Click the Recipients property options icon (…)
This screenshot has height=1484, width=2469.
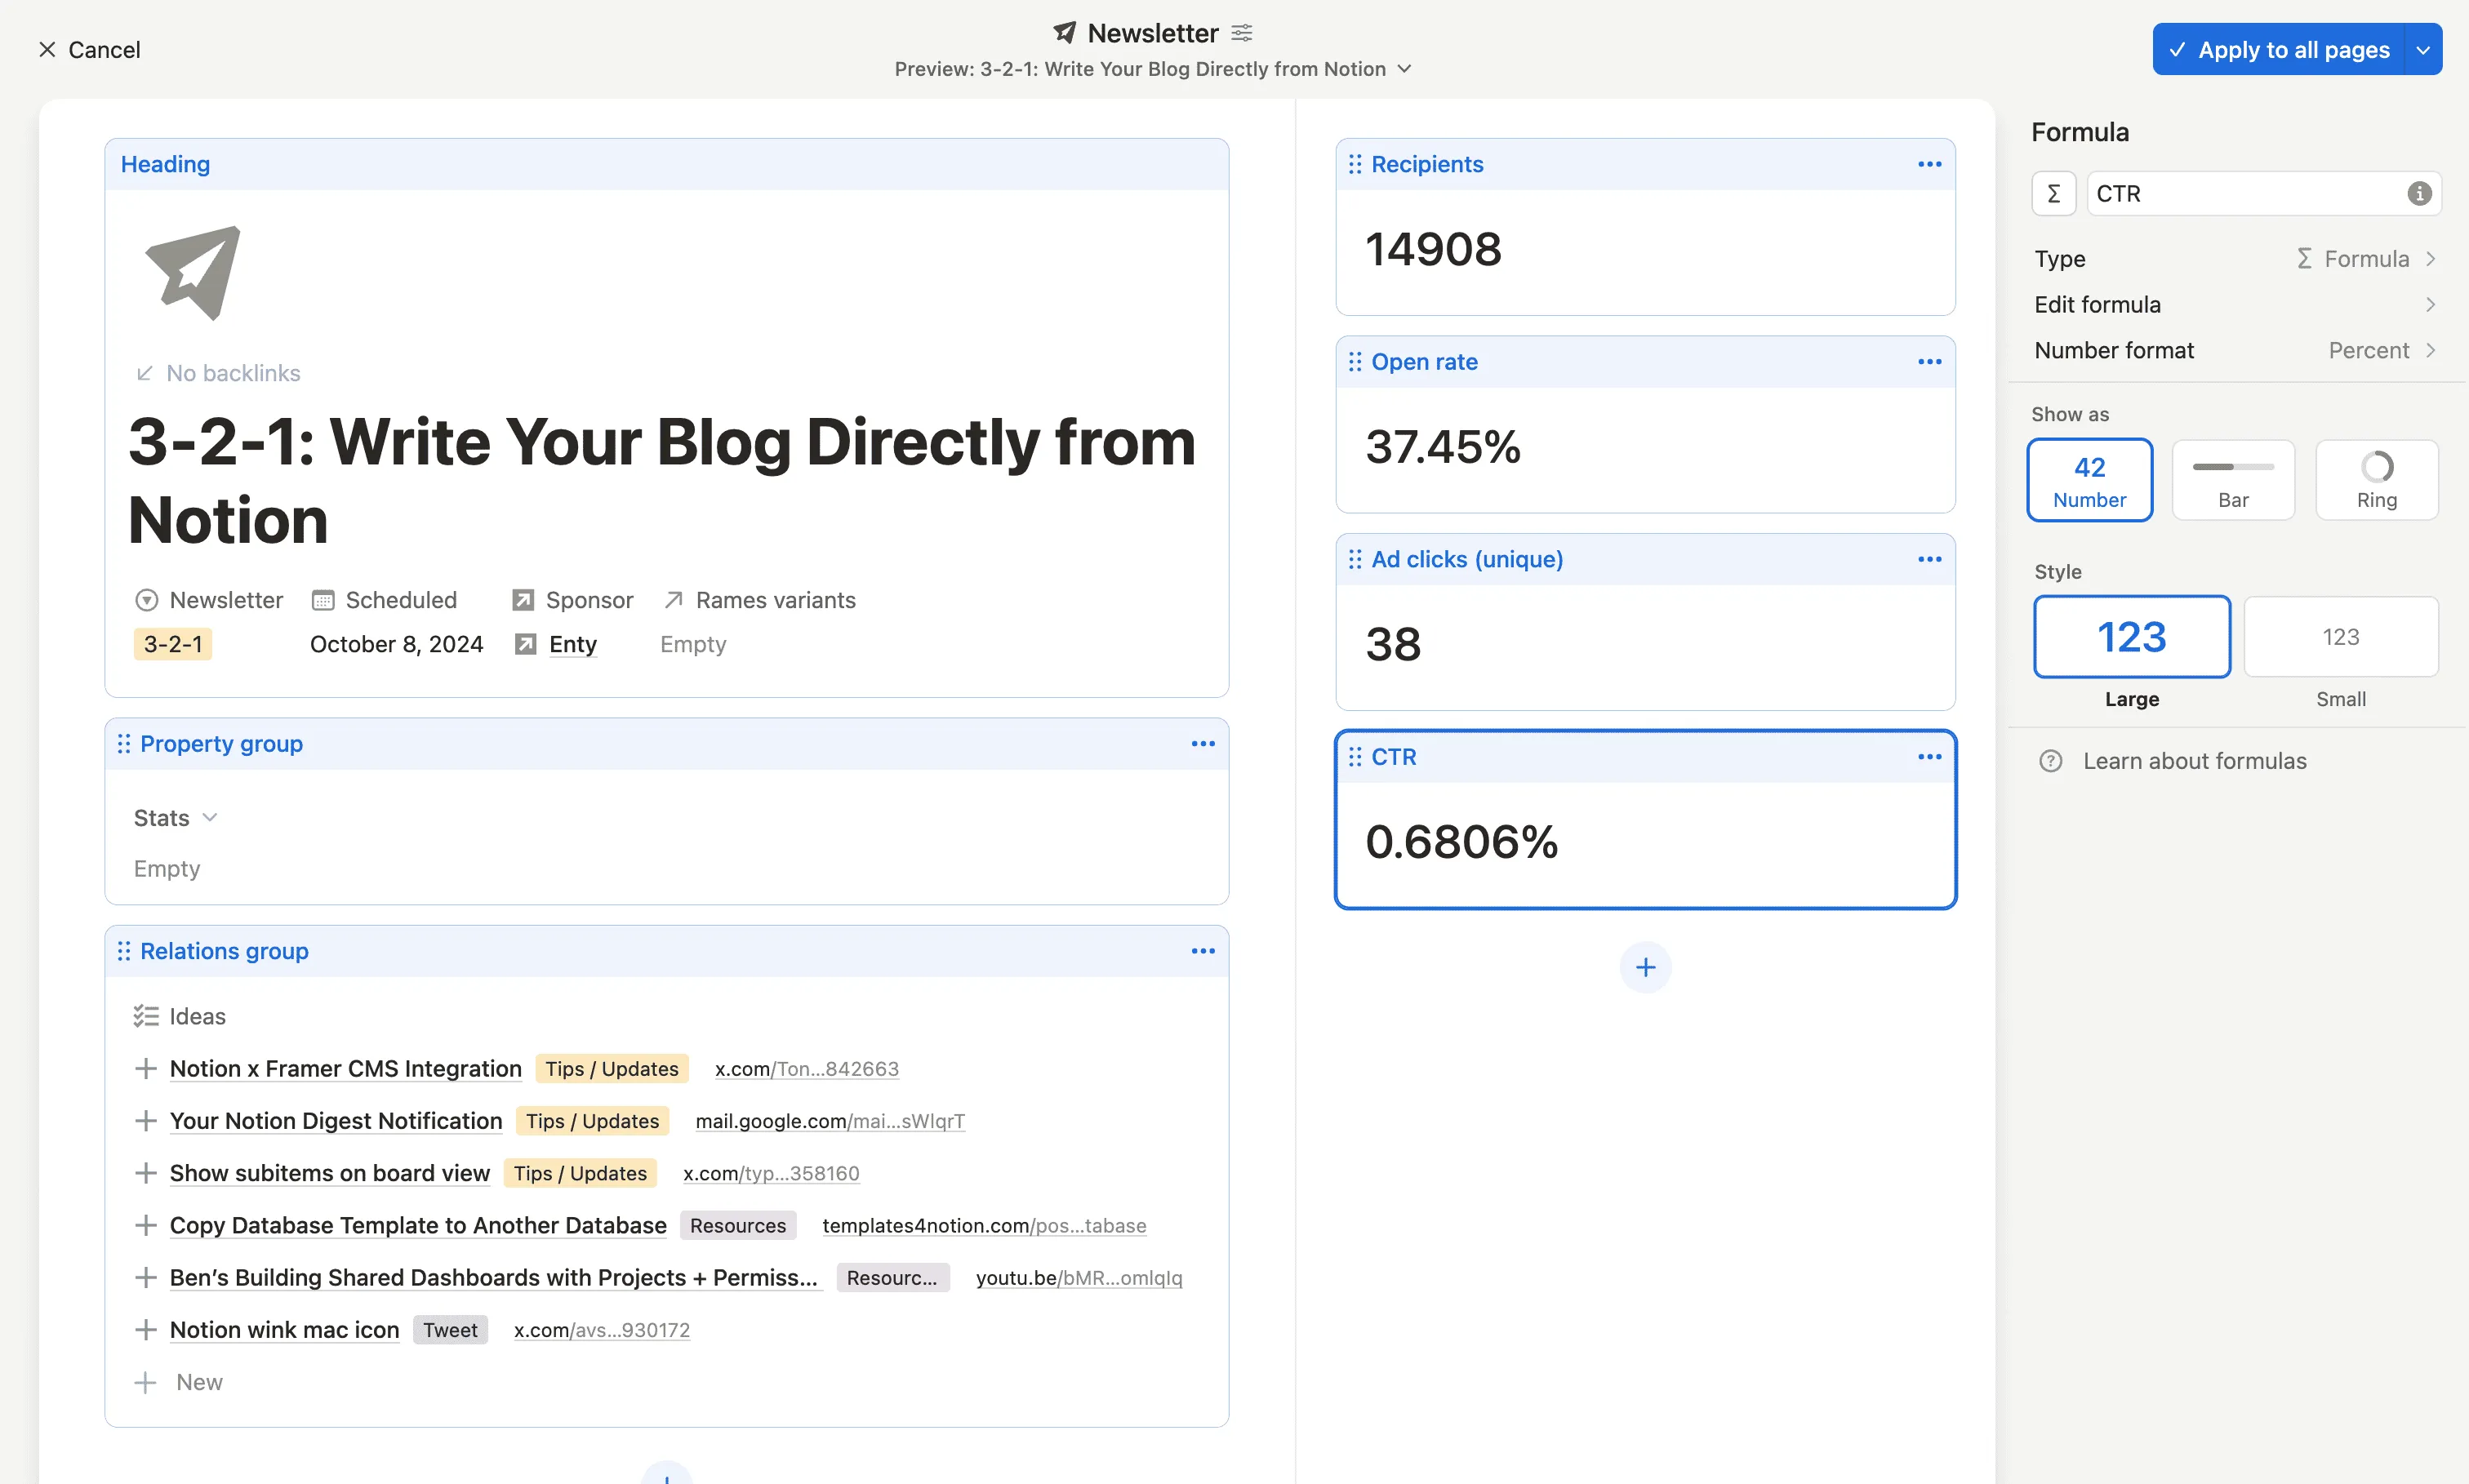click(1929, 162)
